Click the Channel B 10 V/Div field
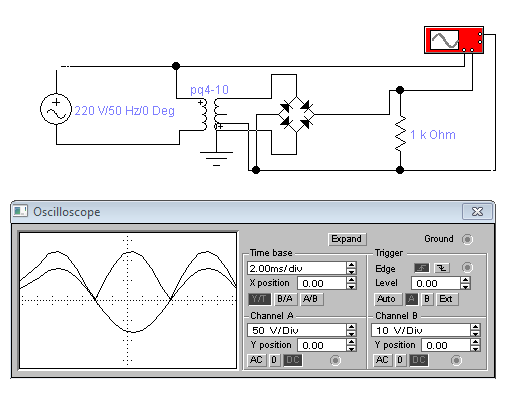This screenshot has width=522, height=400. 421,330
